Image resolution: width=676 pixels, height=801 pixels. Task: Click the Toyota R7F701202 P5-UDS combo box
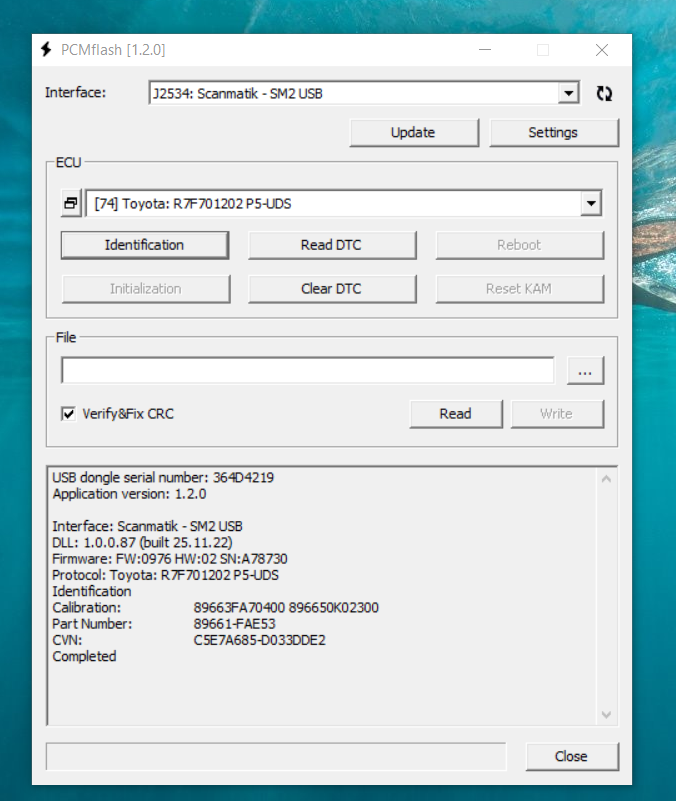click(343, 203)
